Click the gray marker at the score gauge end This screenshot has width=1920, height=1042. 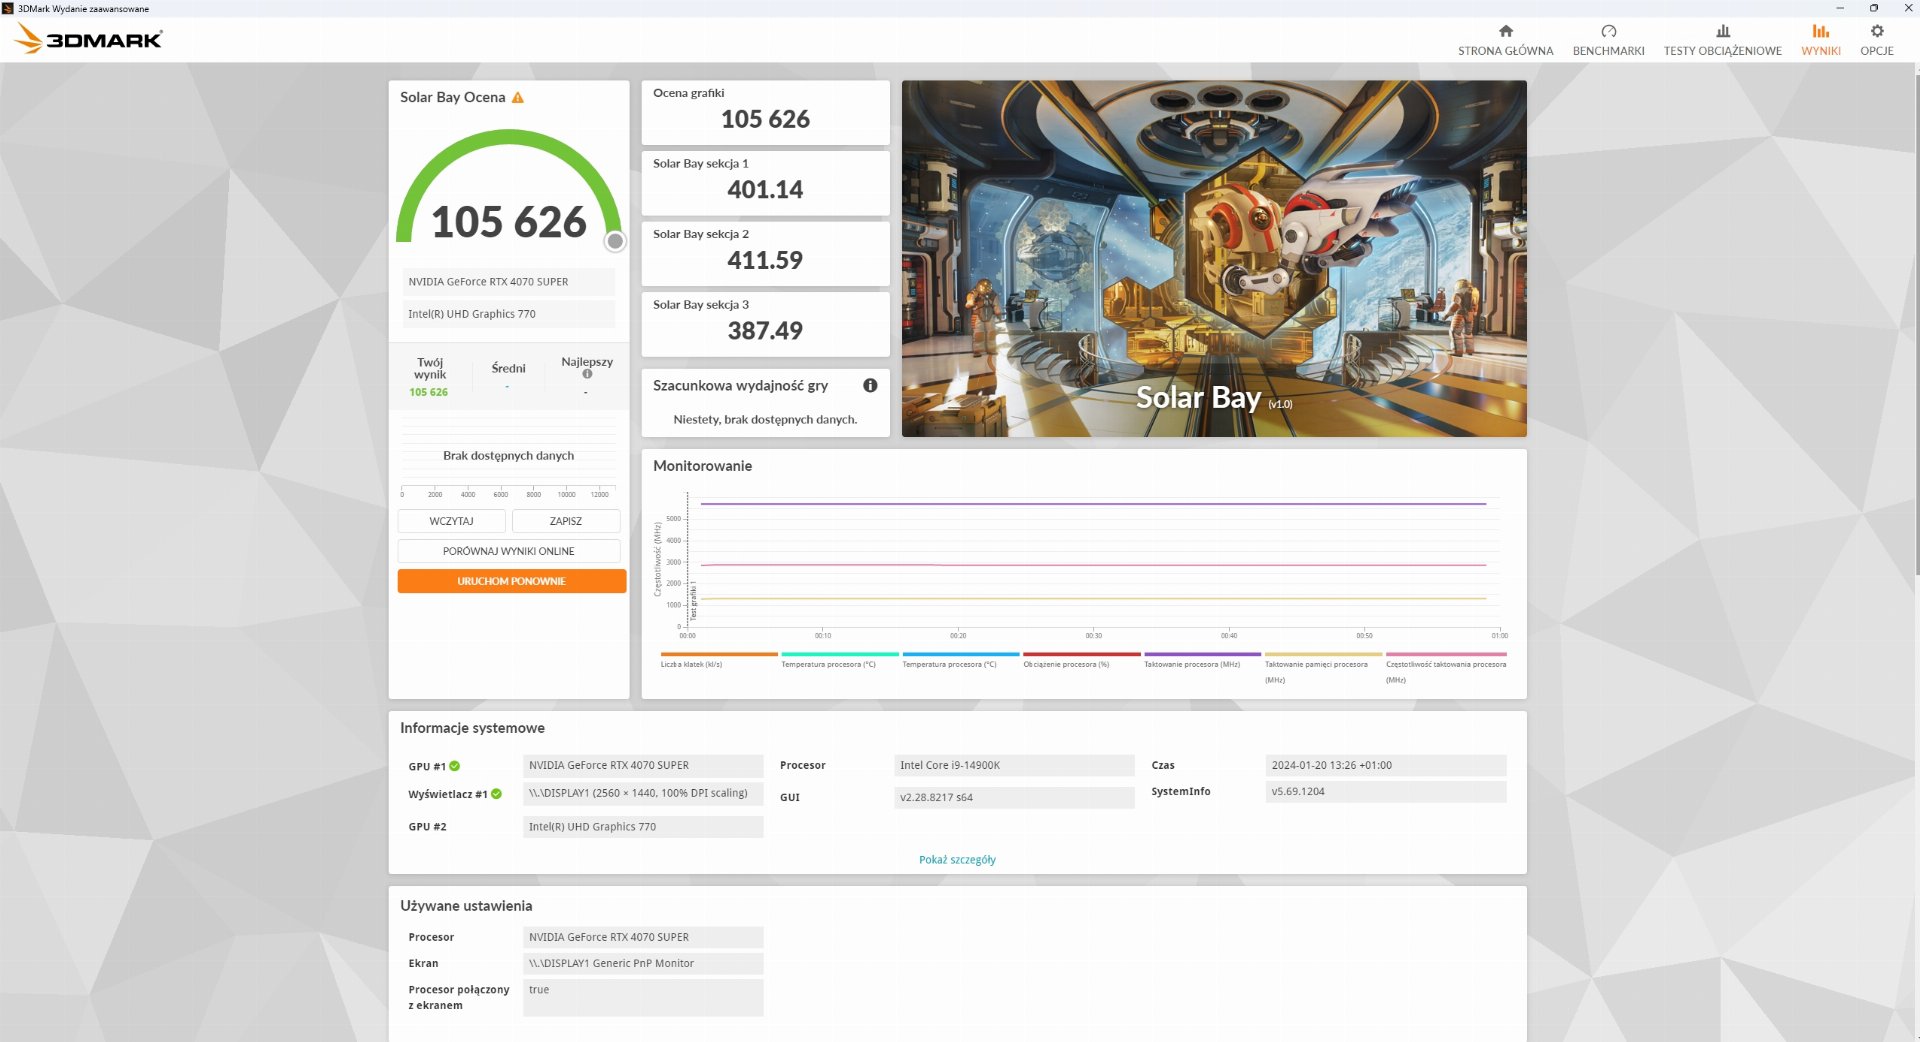coord(615,241)
